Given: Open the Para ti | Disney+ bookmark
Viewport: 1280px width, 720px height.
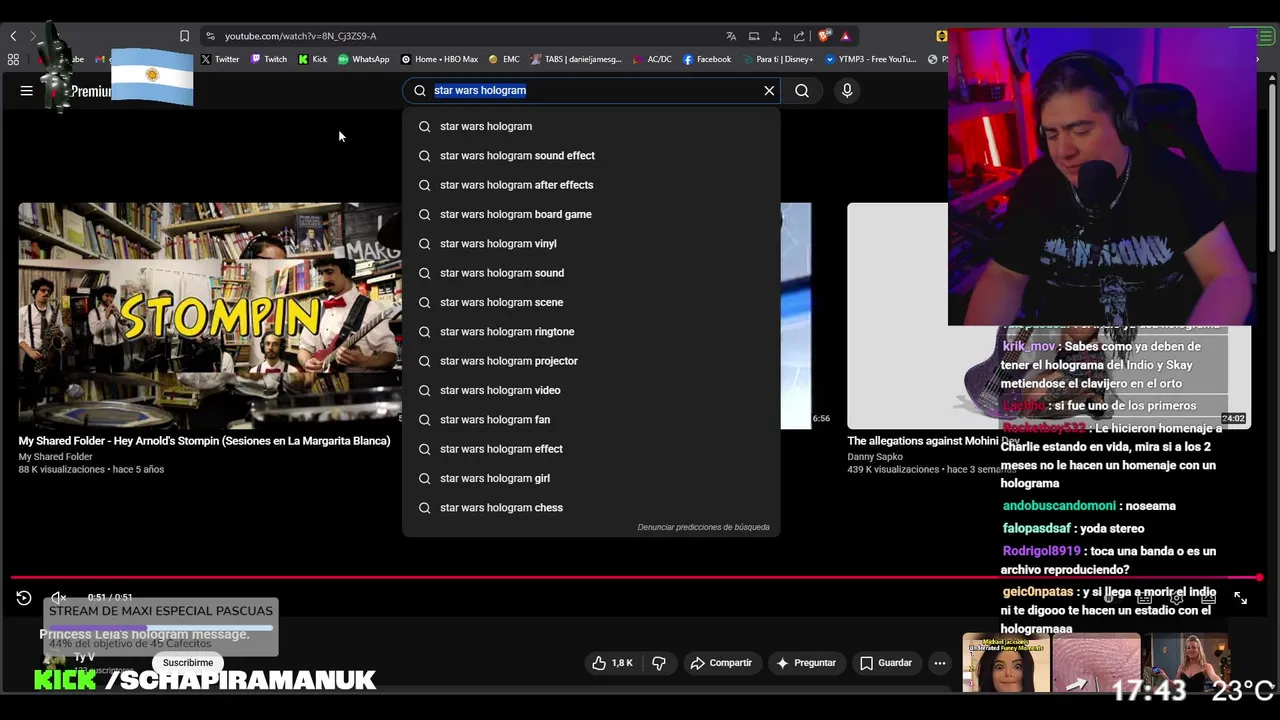Looking at the screenshot, I should [x=778, y=59].
